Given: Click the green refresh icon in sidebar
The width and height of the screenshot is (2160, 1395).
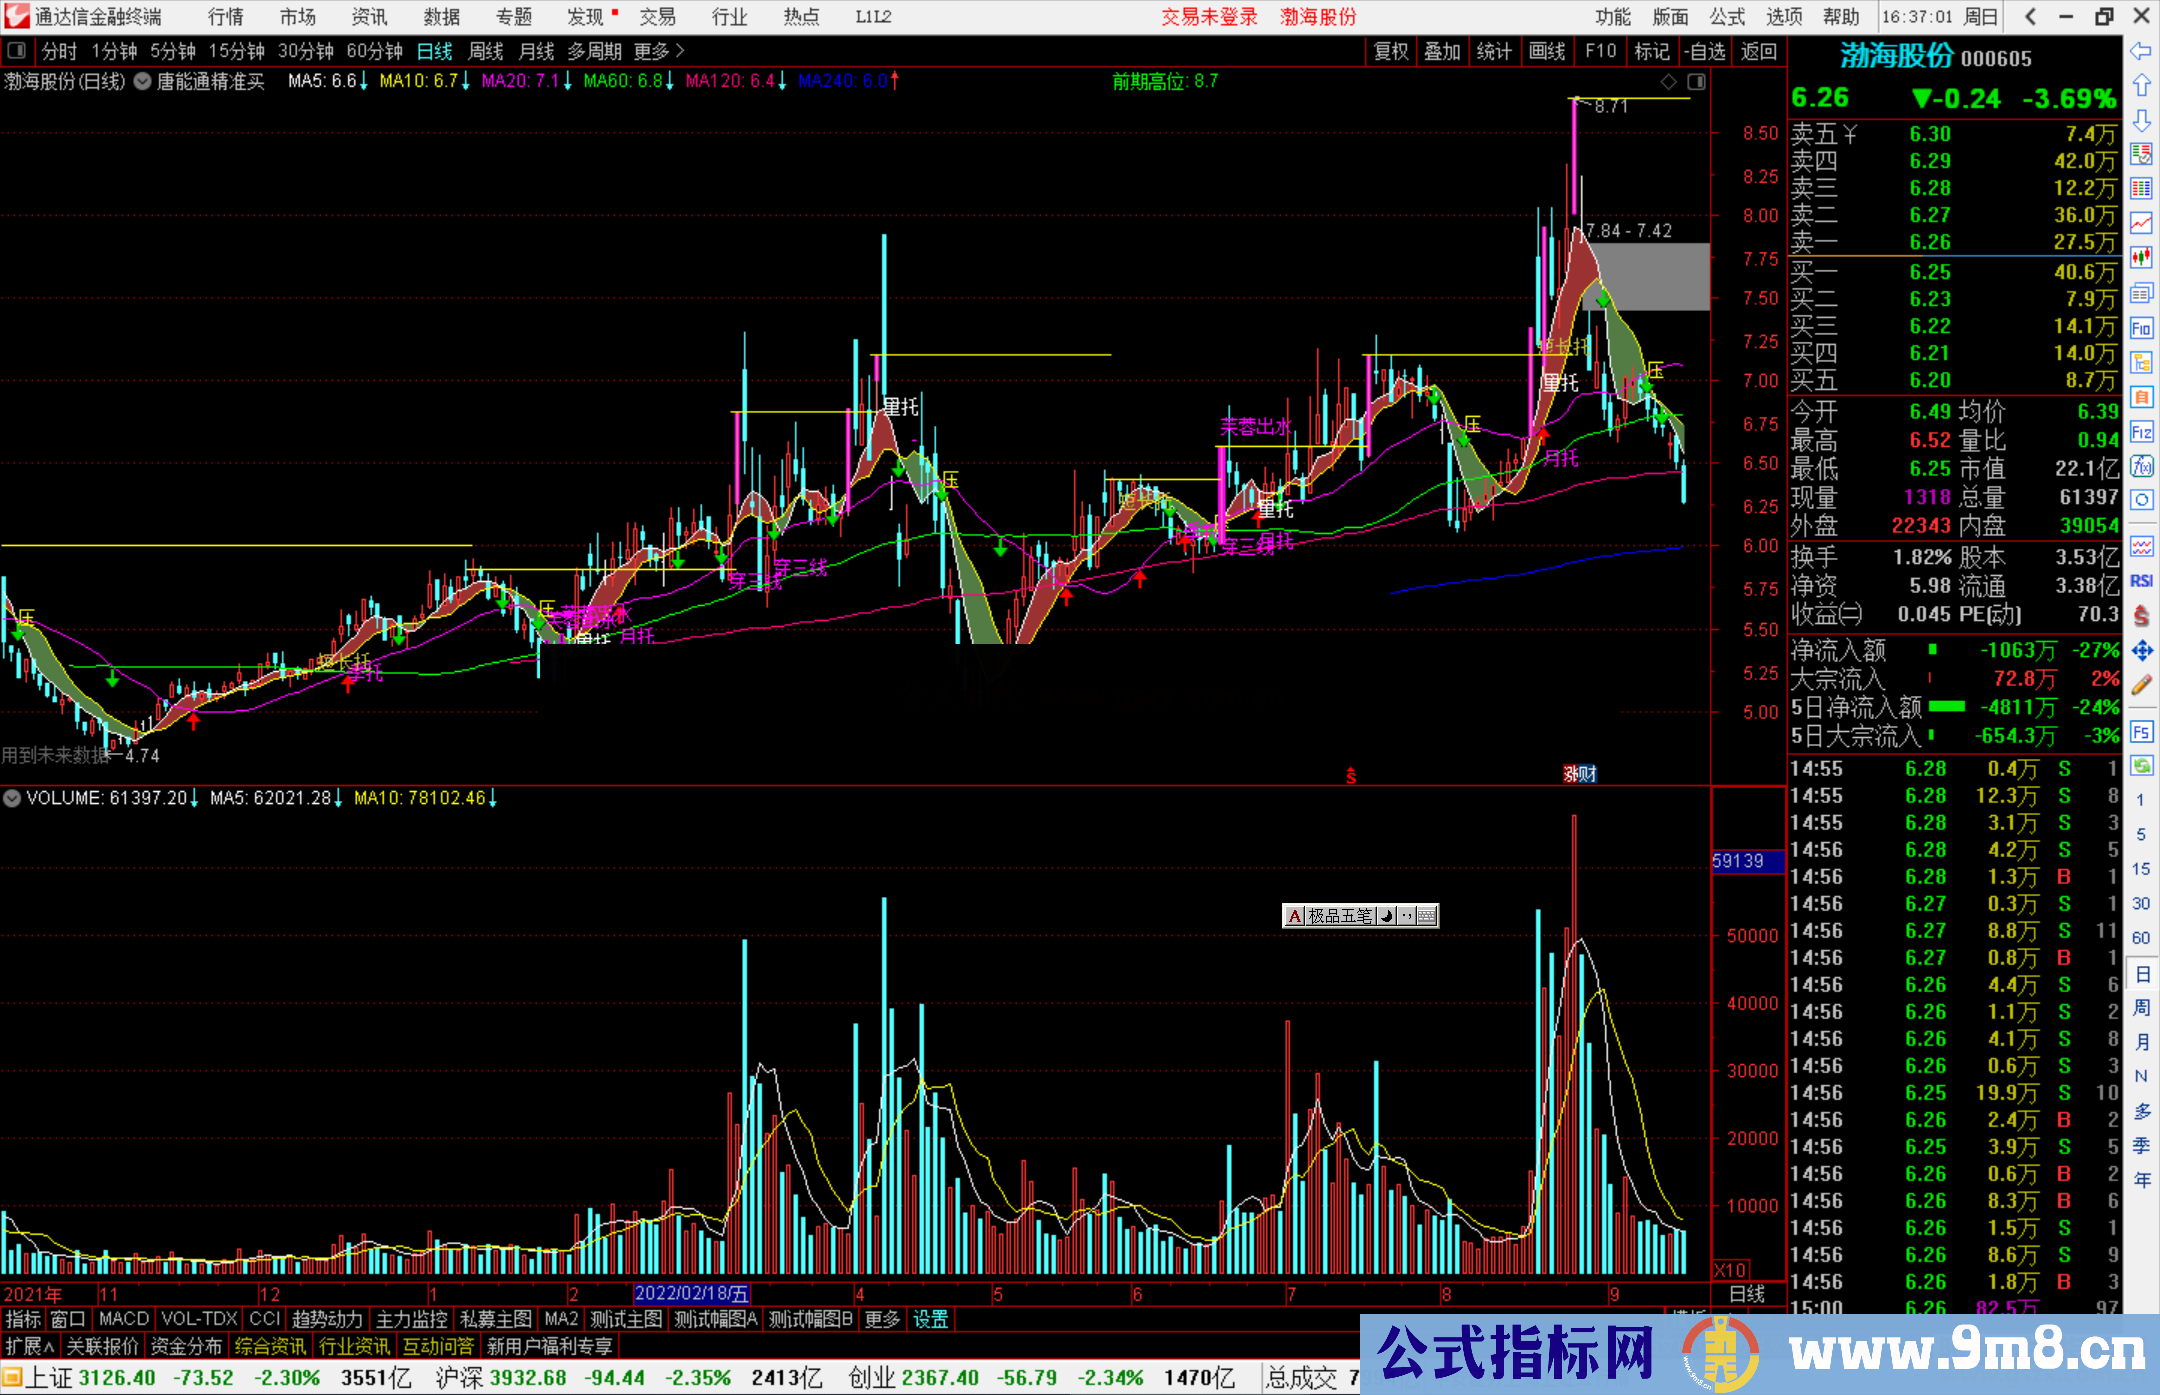Looking at the screenshot, I should 2141,766.
